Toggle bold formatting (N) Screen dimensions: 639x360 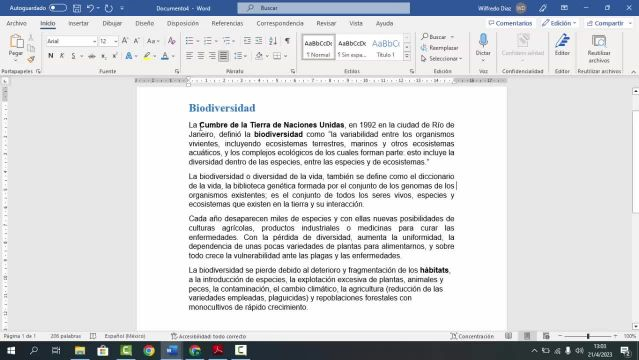coord(51,56)
